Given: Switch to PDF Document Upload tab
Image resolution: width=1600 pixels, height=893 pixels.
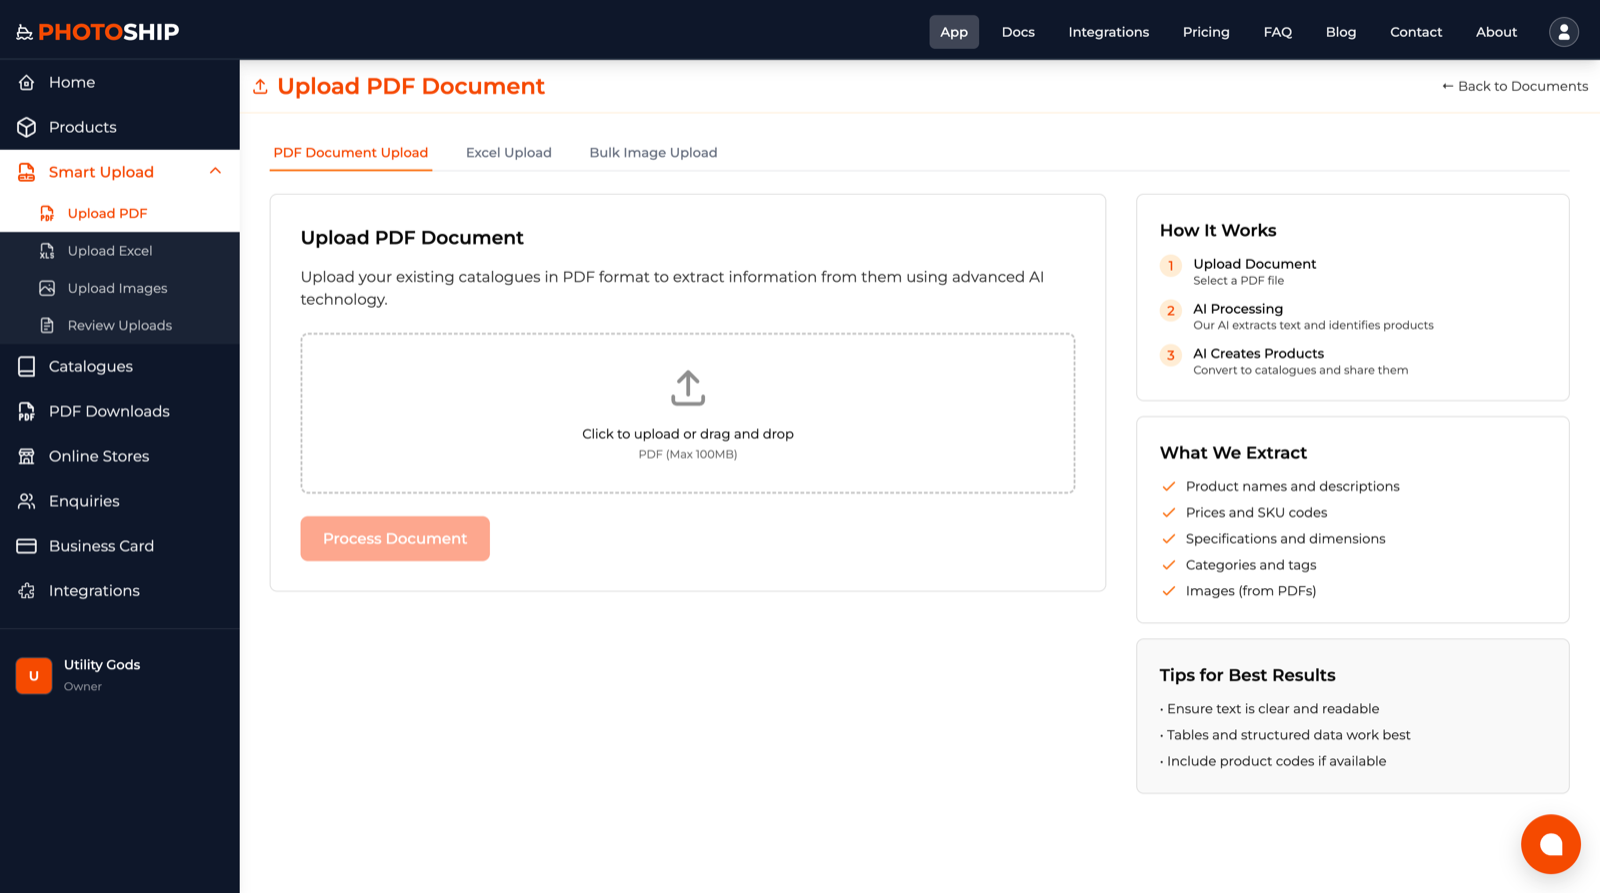Looking at the screenshot, I should click(x=351, y=153).
